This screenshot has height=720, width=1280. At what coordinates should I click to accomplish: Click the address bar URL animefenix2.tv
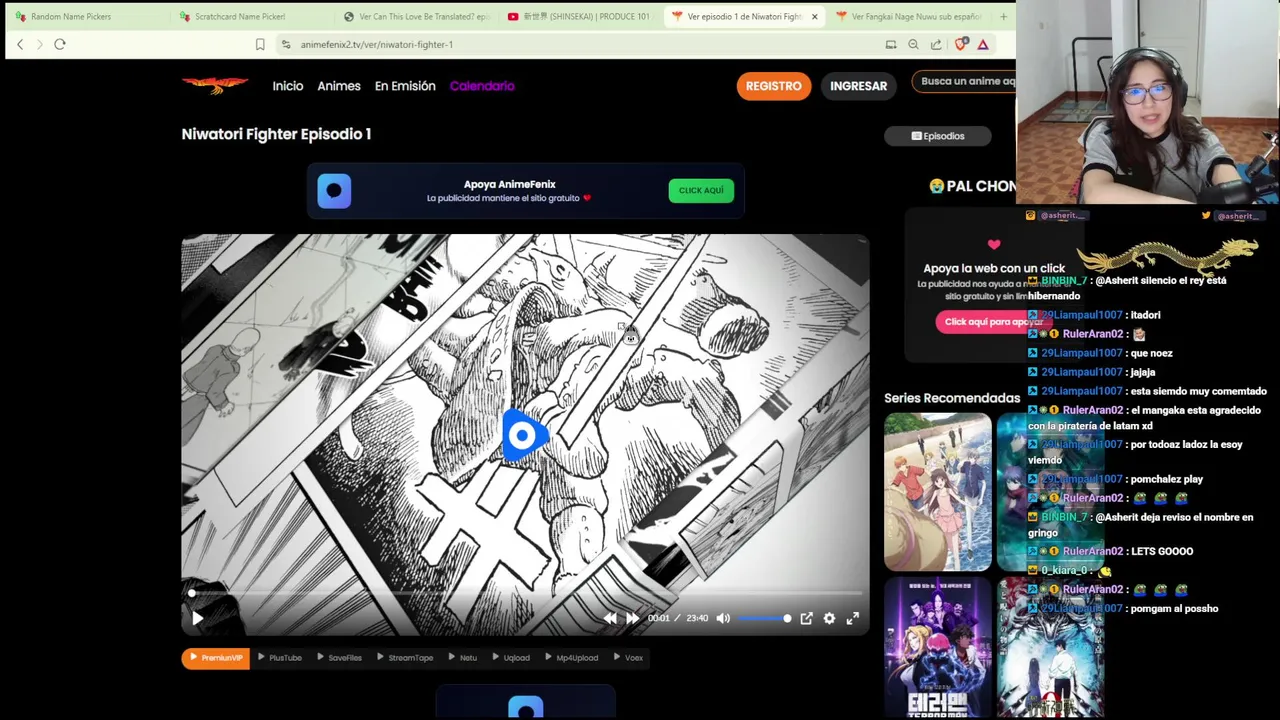(376, 44)
